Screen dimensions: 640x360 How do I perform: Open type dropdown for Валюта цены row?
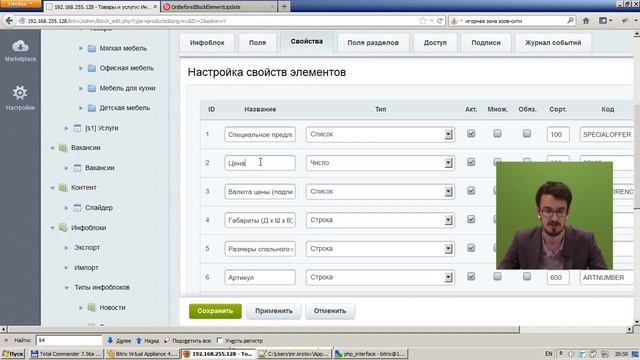pos(380,191)
